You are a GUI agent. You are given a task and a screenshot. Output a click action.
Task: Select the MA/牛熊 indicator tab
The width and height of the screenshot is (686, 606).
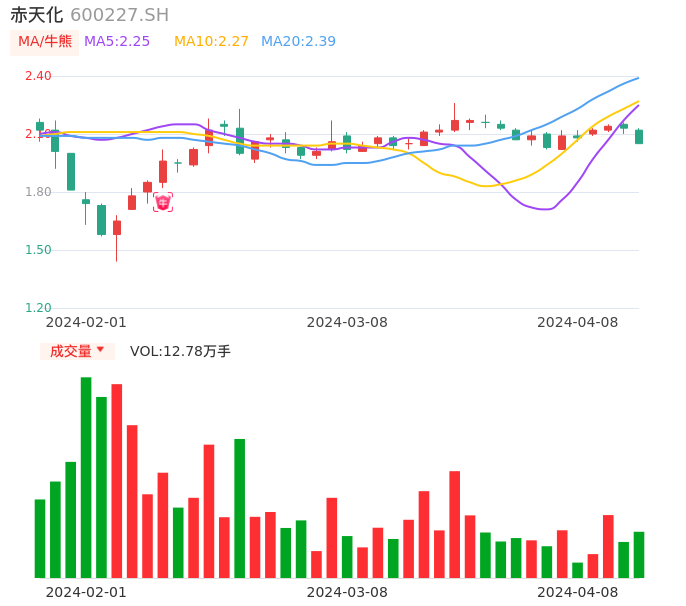coord(44,42)
